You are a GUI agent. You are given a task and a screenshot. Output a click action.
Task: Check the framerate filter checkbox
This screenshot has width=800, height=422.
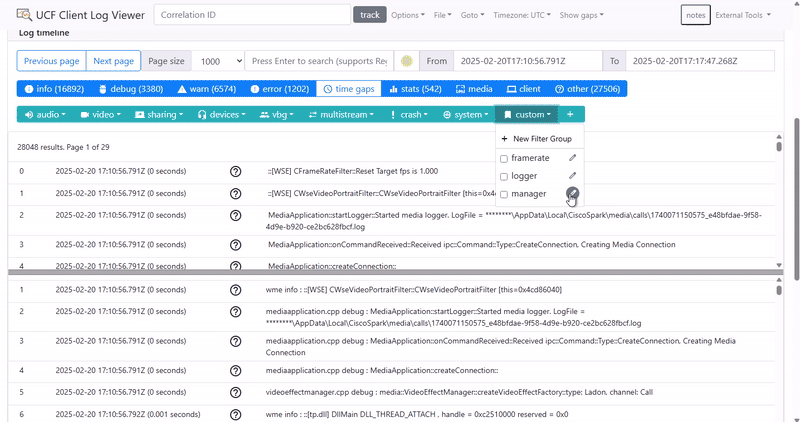pyautogui.click(x=504, y=159)
